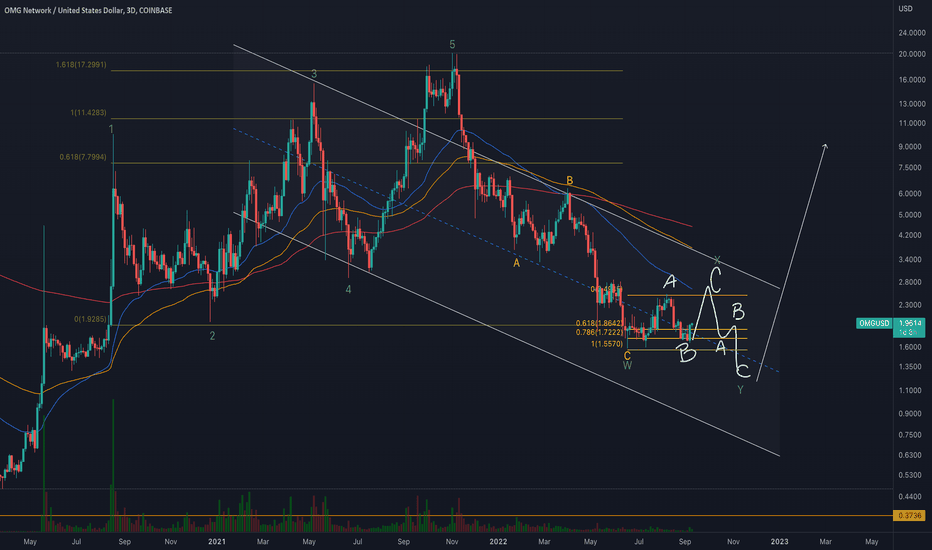Click the 0.7500 price axis label

[912, 435]
